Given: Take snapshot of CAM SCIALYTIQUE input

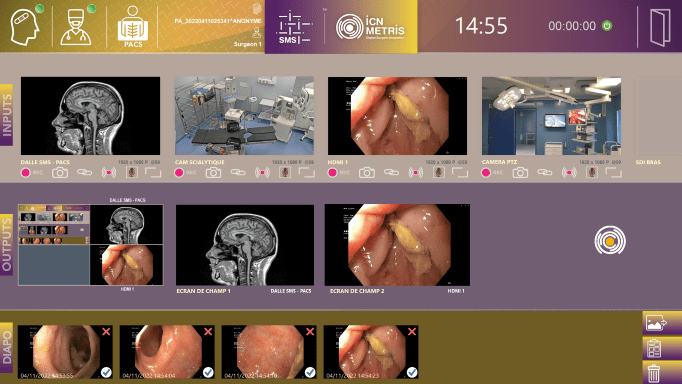Looking at the screenshot, I should pyautogui.click(x=214, y=173).
